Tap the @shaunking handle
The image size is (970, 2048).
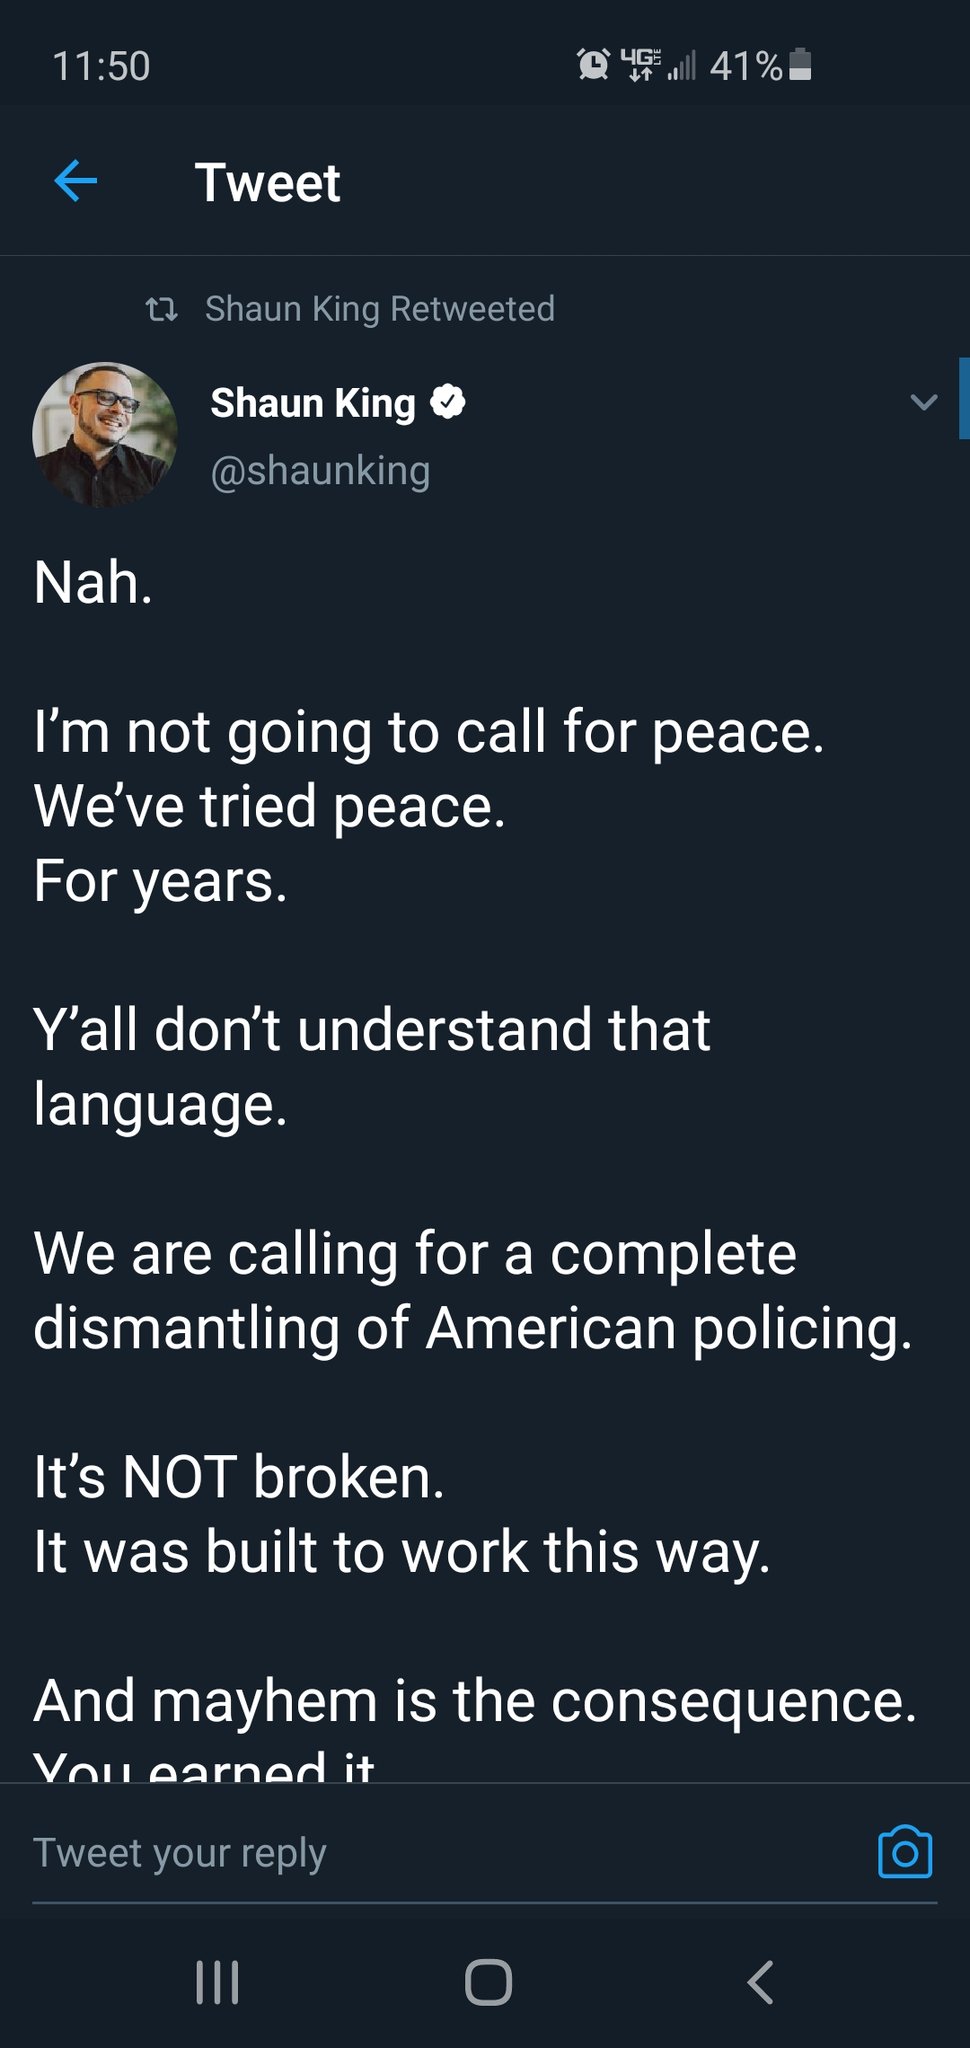click(320, 470)
